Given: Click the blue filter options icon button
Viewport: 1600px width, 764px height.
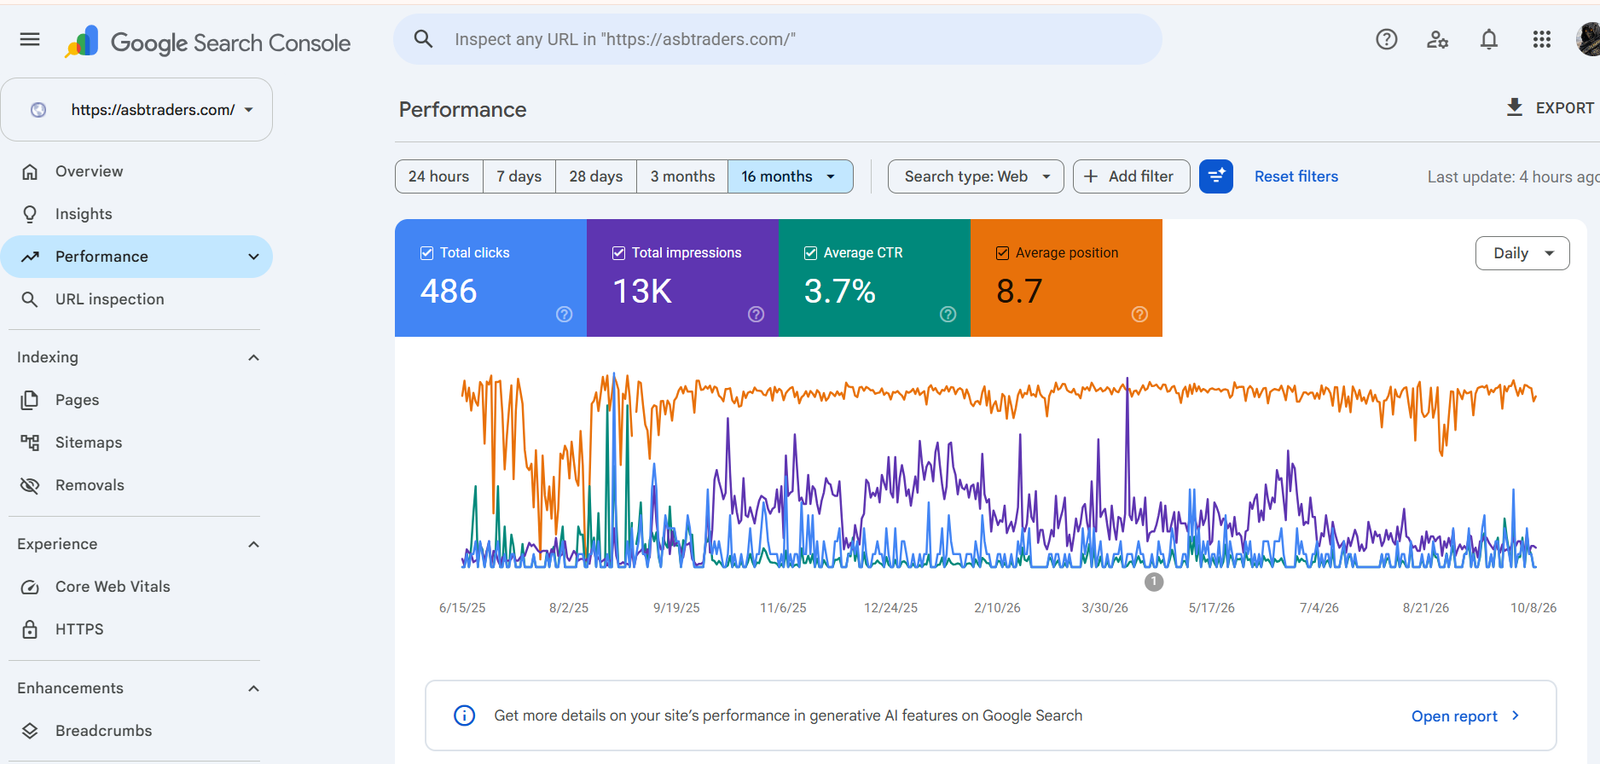Looking at the screenshot, I should [x=1216, y=176].
